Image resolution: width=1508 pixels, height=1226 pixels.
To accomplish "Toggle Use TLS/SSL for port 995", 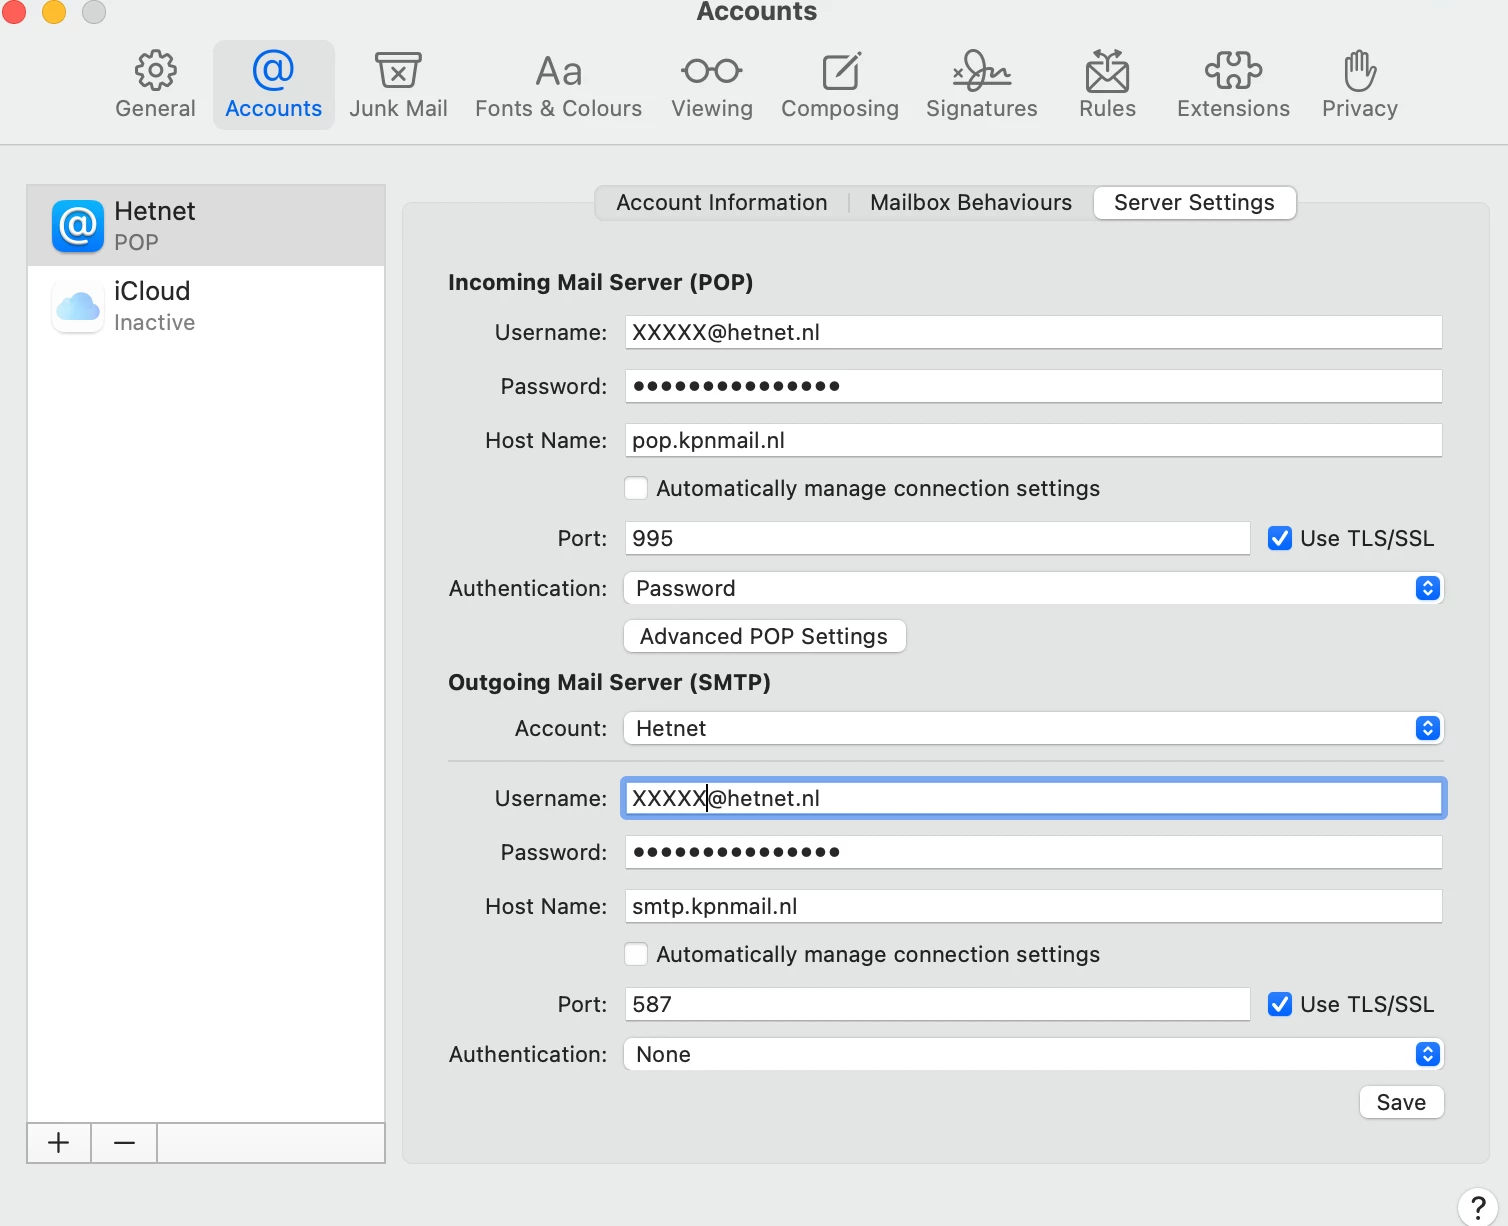I will tap(1279, 539).
